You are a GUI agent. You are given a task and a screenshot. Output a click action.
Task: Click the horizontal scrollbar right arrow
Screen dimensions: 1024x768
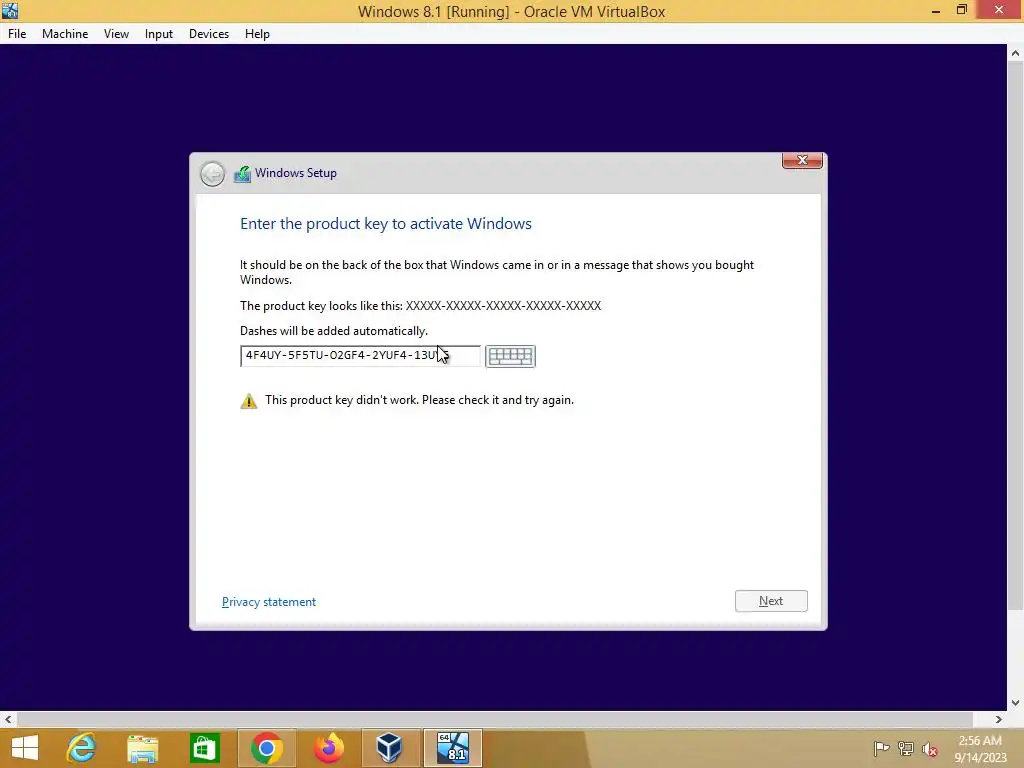click(x=999, y=719)
